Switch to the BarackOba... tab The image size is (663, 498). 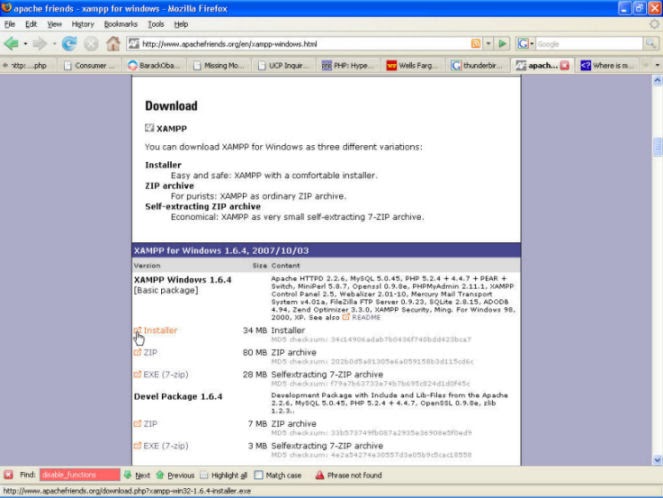tap(155, 66)
